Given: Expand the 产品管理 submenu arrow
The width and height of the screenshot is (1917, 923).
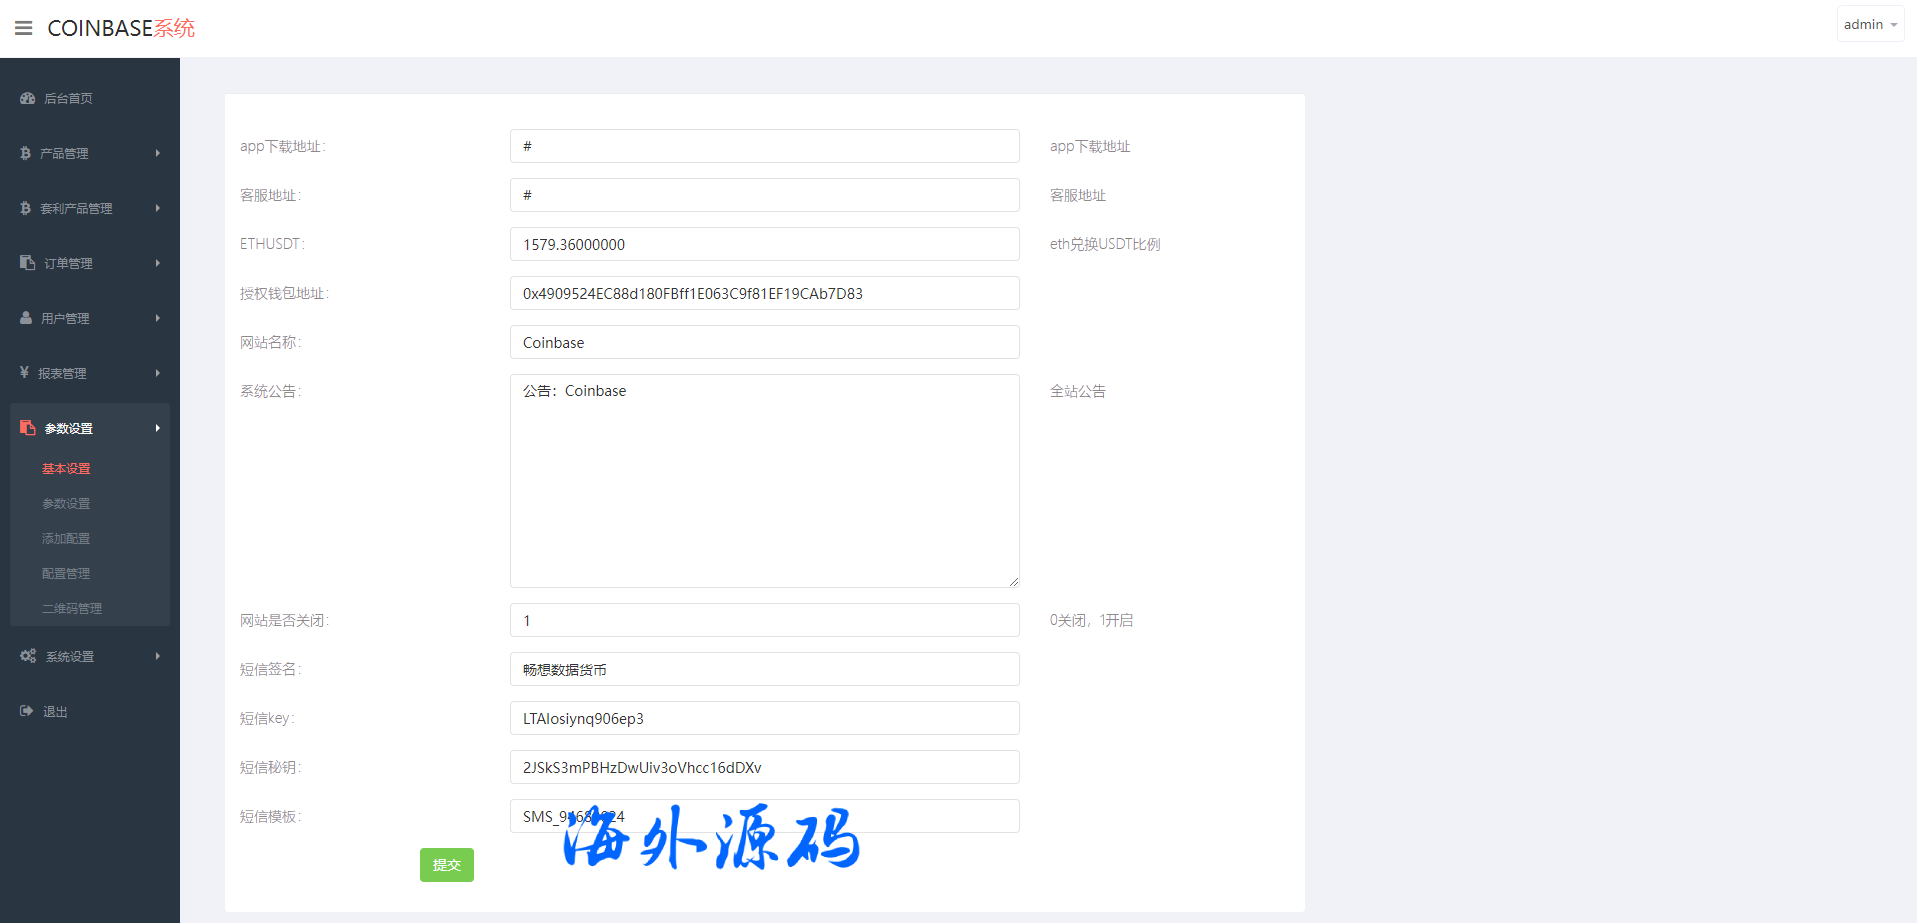Looking at the screenshot, I should pos(158,153).
